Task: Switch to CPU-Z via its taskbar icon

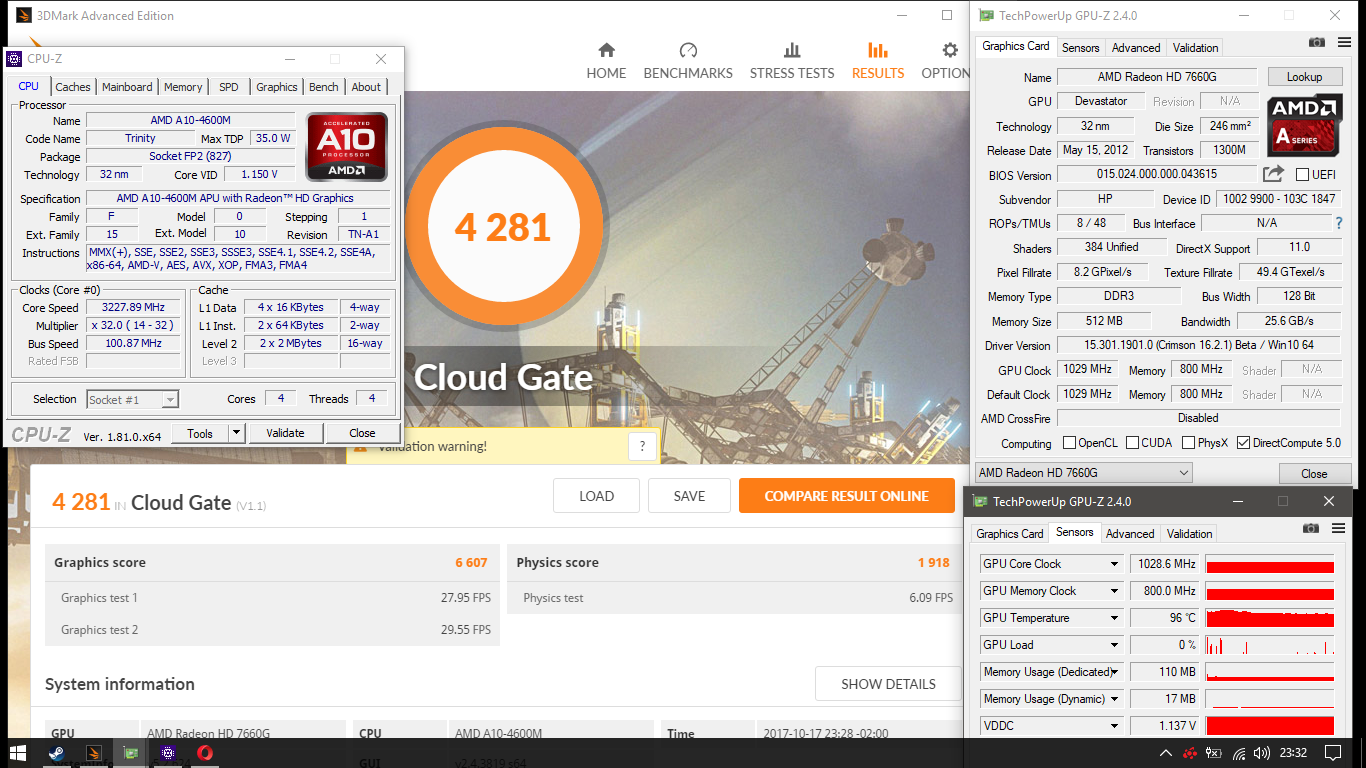Action: tap(168, 753)
